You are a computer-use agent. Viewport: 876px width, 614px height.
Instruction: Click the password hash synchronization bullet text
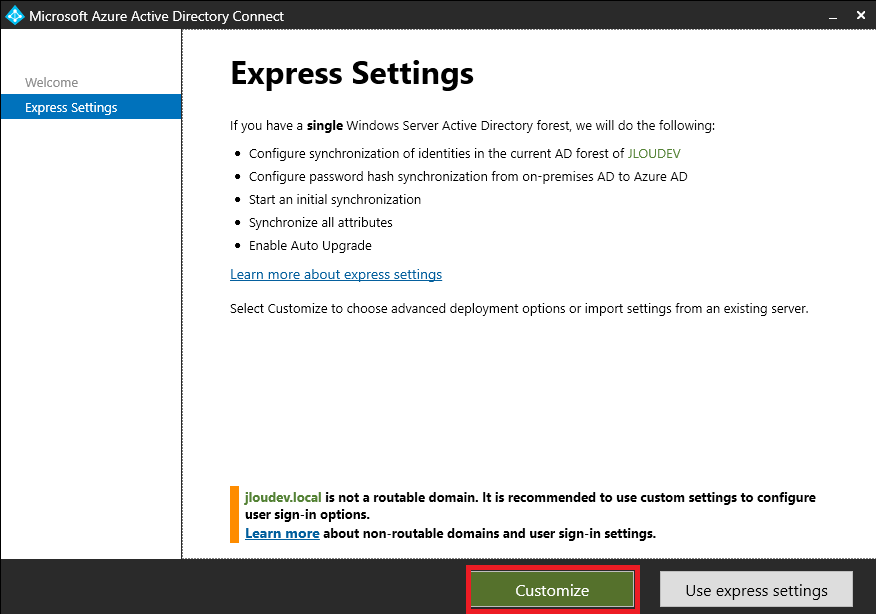[x=468, y=177]
